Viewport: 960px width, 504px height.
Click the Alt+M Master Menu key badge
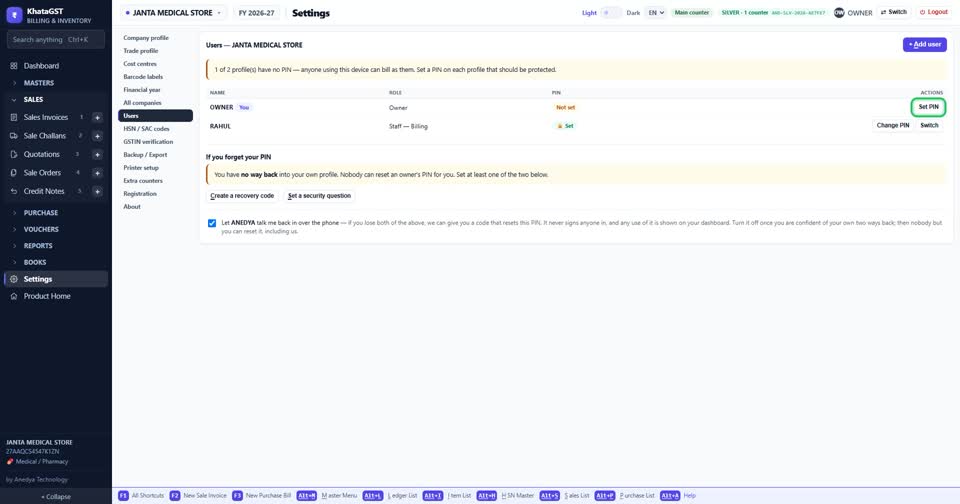(x=307, y=495)
